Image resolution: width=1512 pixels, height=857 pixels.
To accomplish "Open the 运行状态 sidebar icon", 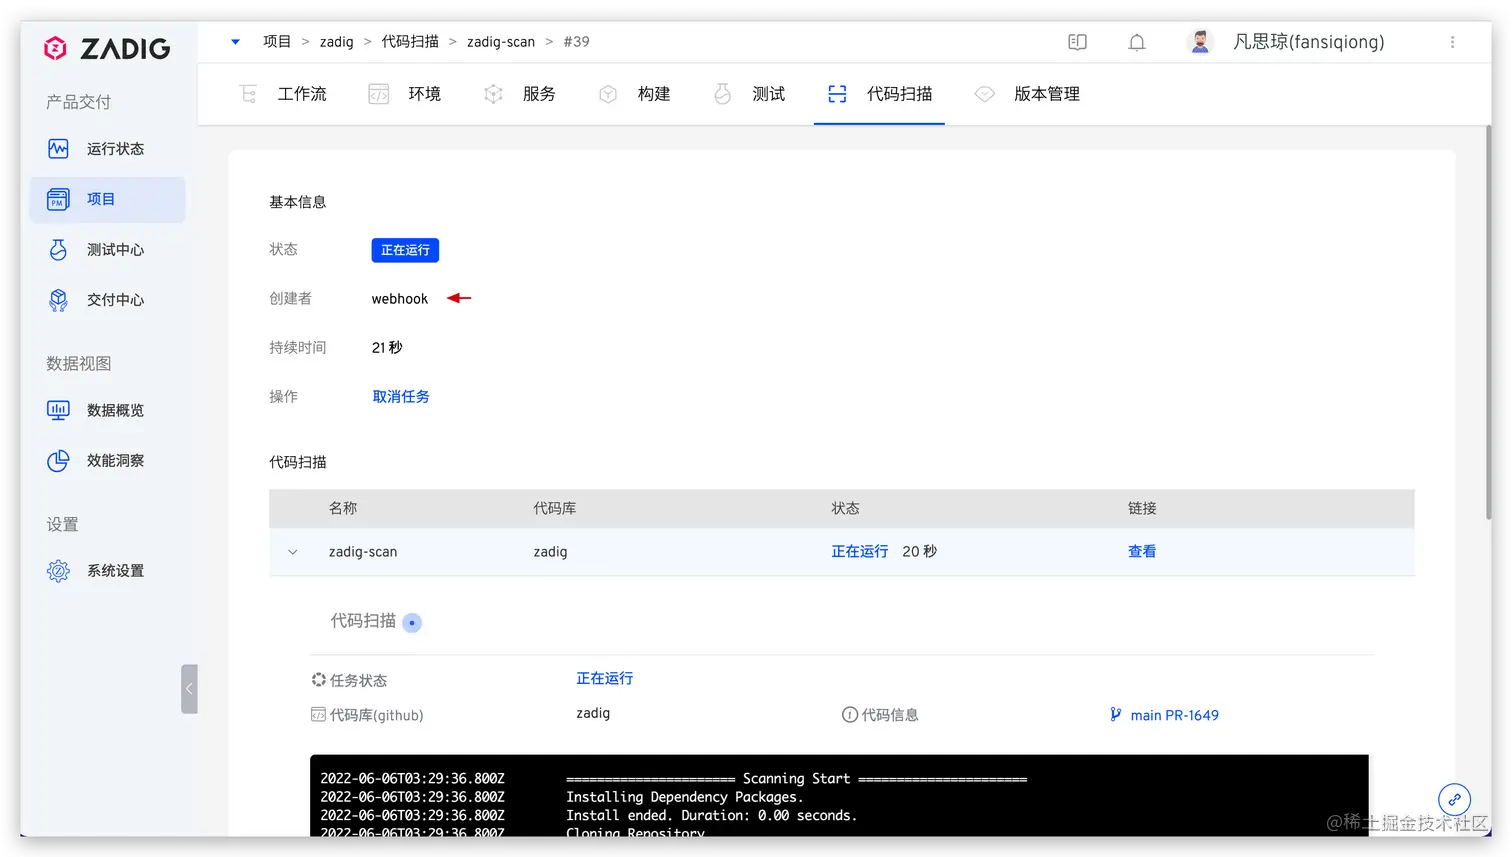I will click(58, 149).
